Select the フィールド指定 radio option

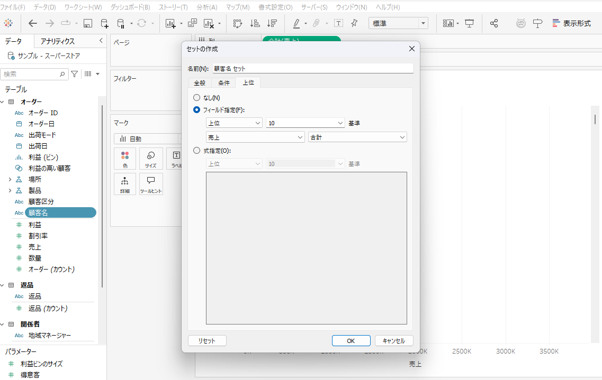pyautogui.click(x=197, y=110)
